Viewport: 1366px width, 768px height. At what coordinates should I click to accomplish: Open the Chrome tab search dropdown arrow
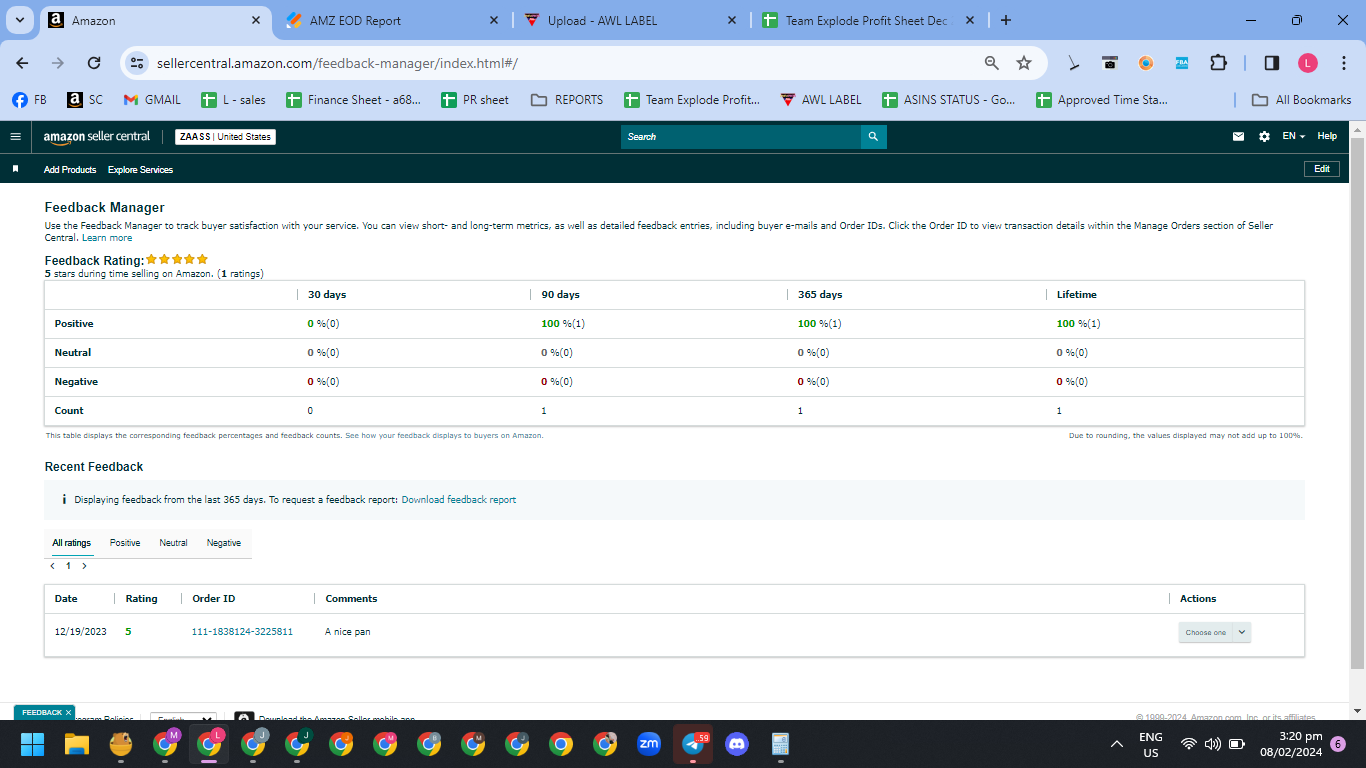20,20
